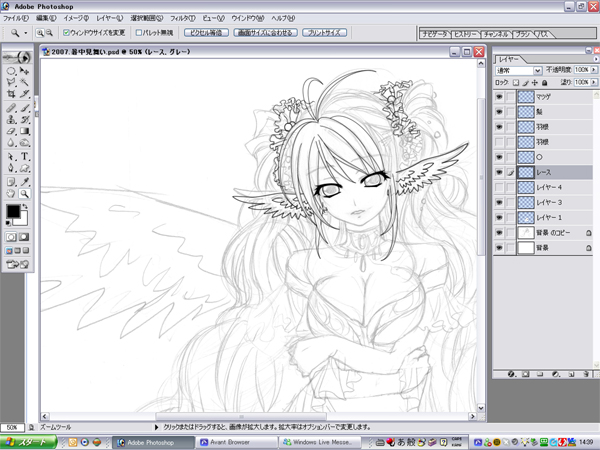
Task: Click the プリントサイズ button
Action: coord(324,33)
